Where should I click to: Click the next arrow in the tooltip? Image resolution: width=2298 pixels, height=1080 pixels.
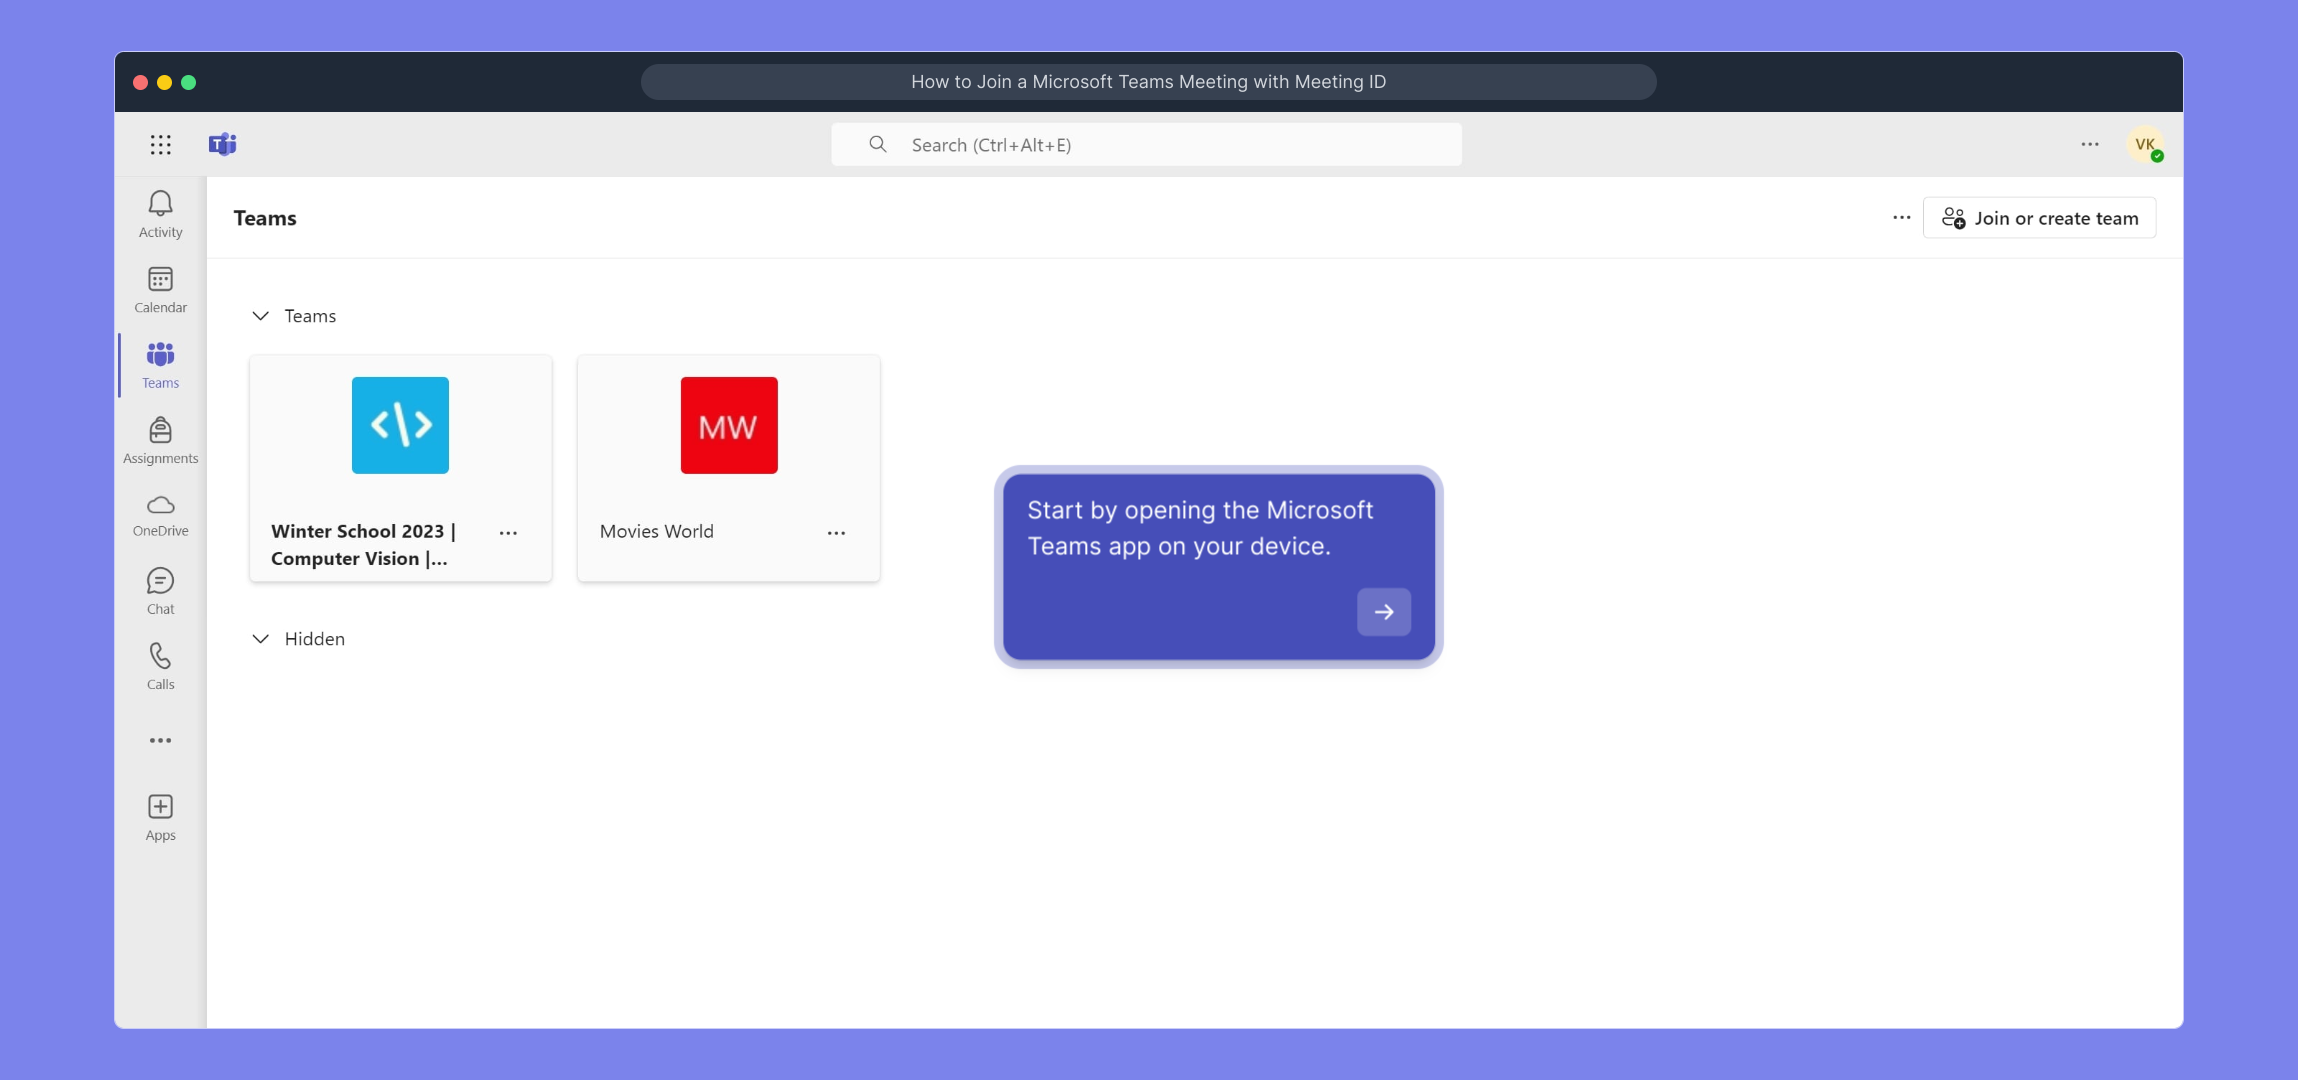(x=1383, y=612)
